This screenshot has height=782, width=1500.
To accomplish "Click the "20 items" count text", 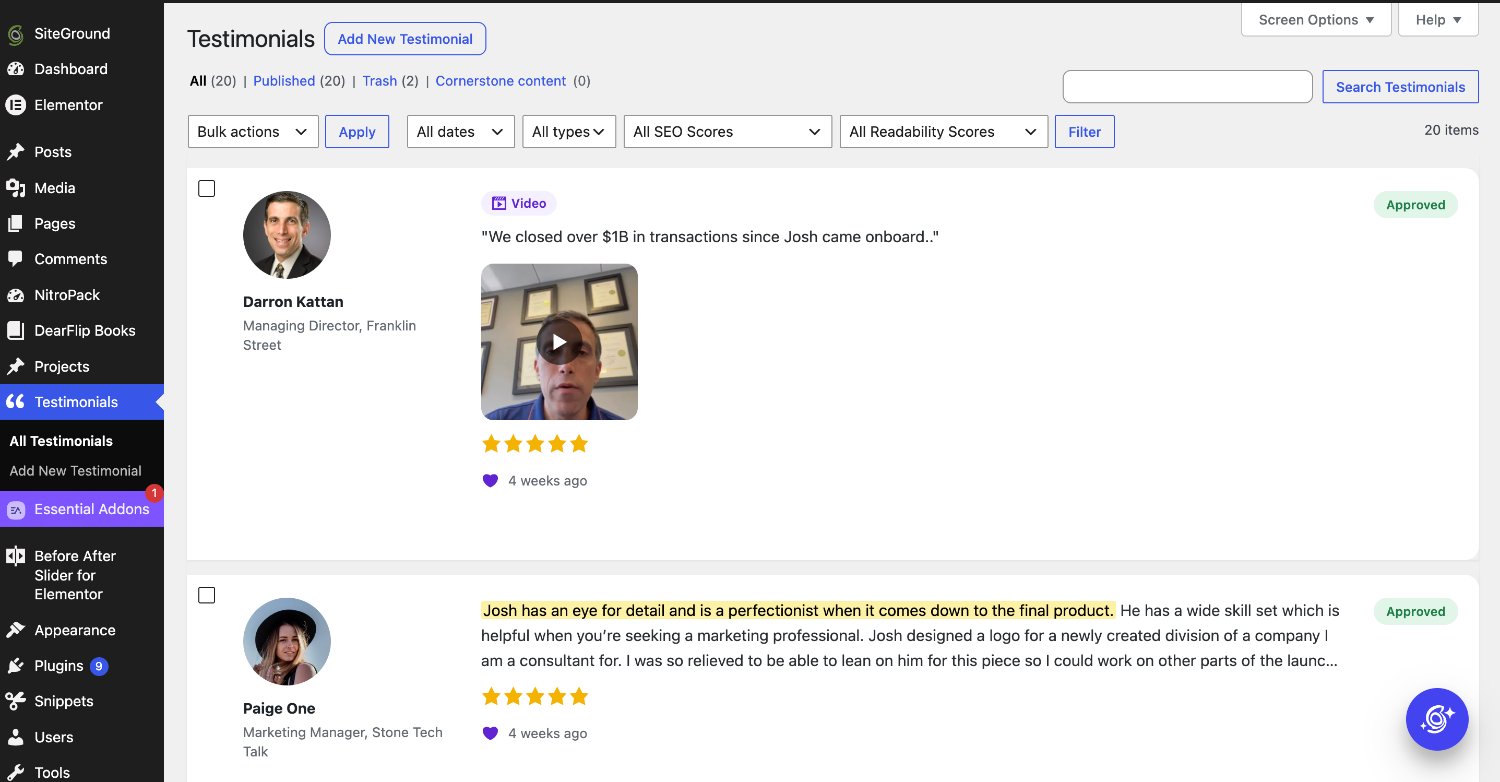I will pos(1451,130).
